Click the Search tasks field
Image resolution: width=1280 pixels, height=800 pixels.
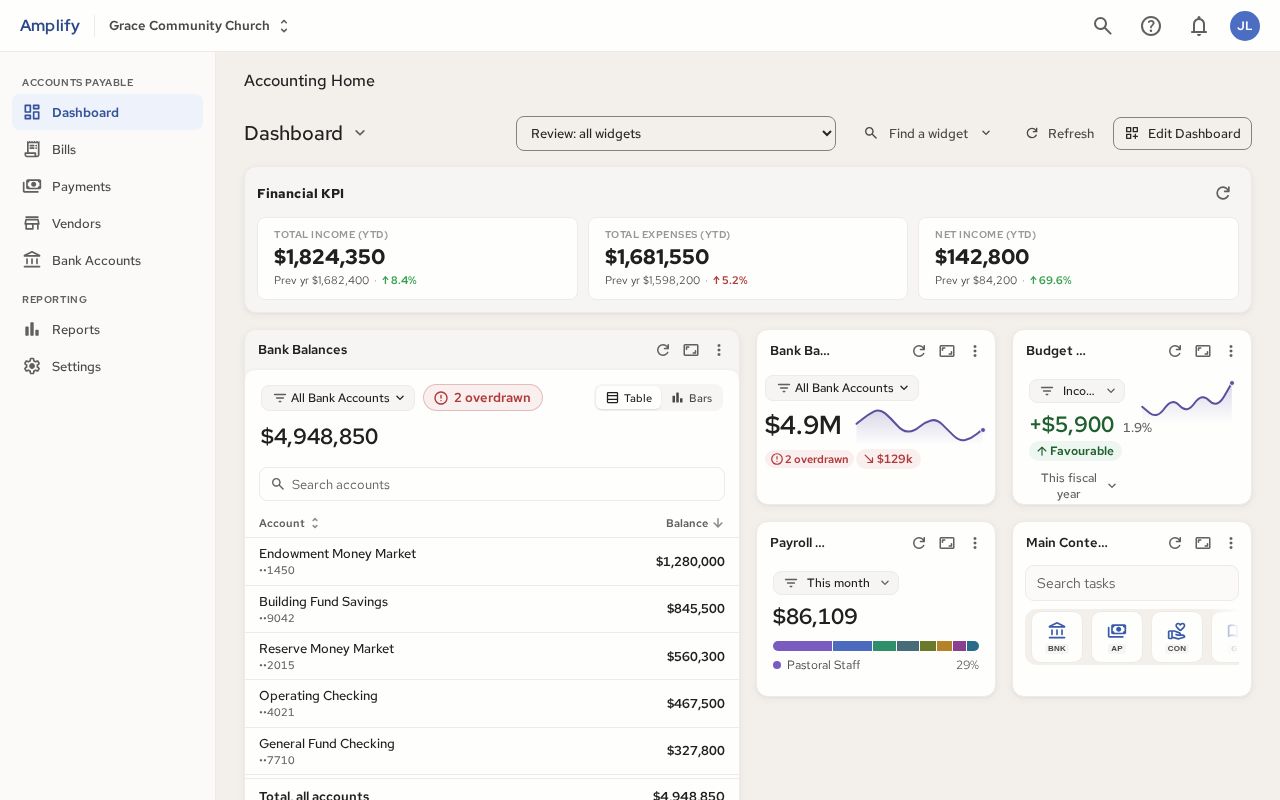click(1132, 583)
